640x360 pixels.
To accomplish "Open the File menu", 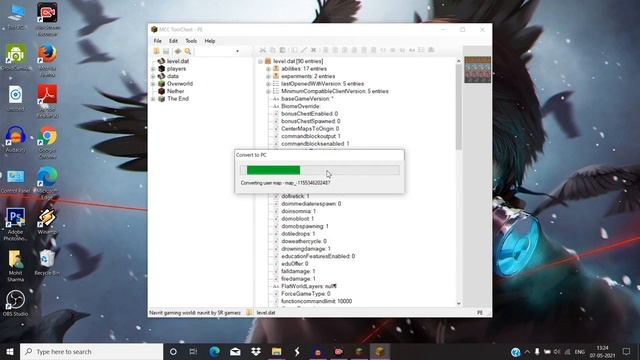I will tap(158, 41).
